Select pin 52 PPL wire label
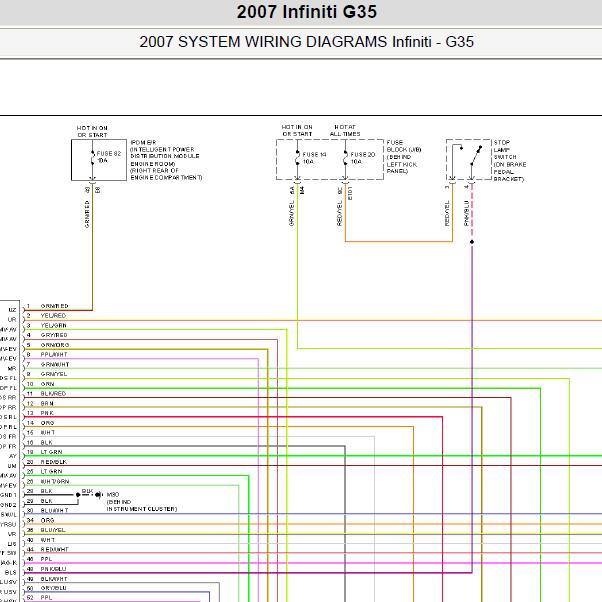The height and width of the screenshot is (602, 602). 46,598
